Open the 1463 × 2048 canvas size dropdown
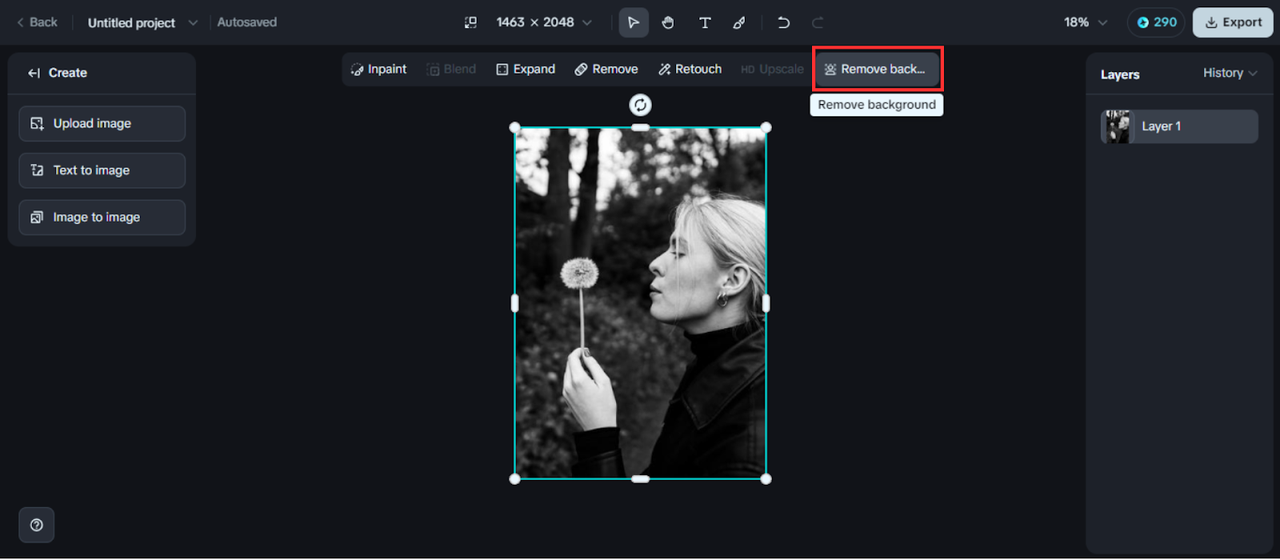 [544, 22]
